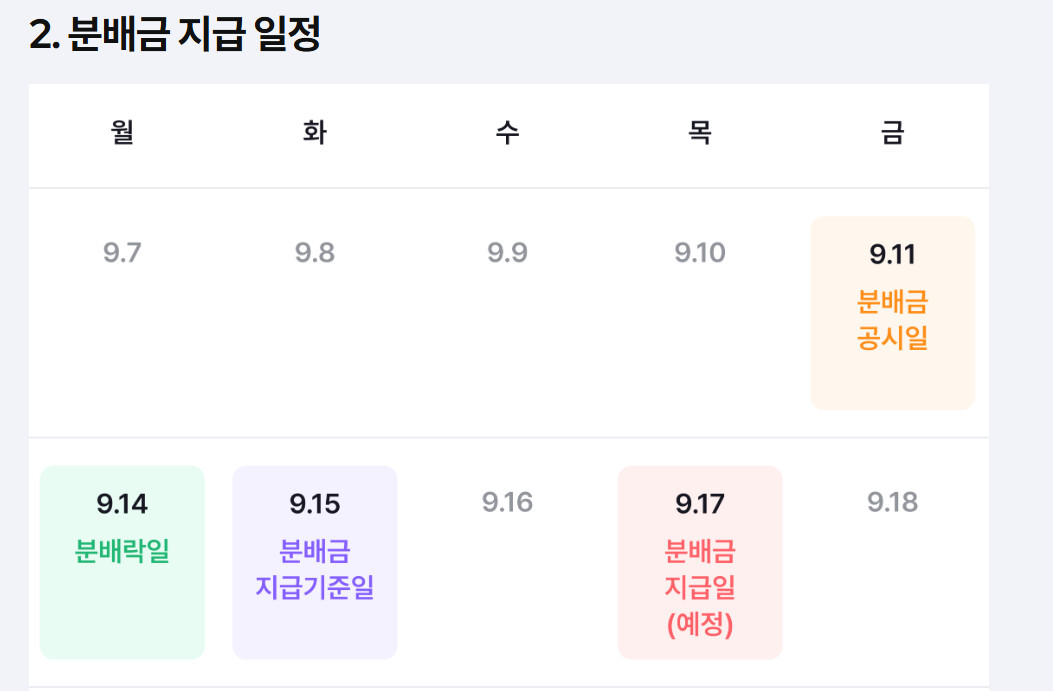Click the date 9.9
Screen dimensions: 1053x691
pos(508,253)
